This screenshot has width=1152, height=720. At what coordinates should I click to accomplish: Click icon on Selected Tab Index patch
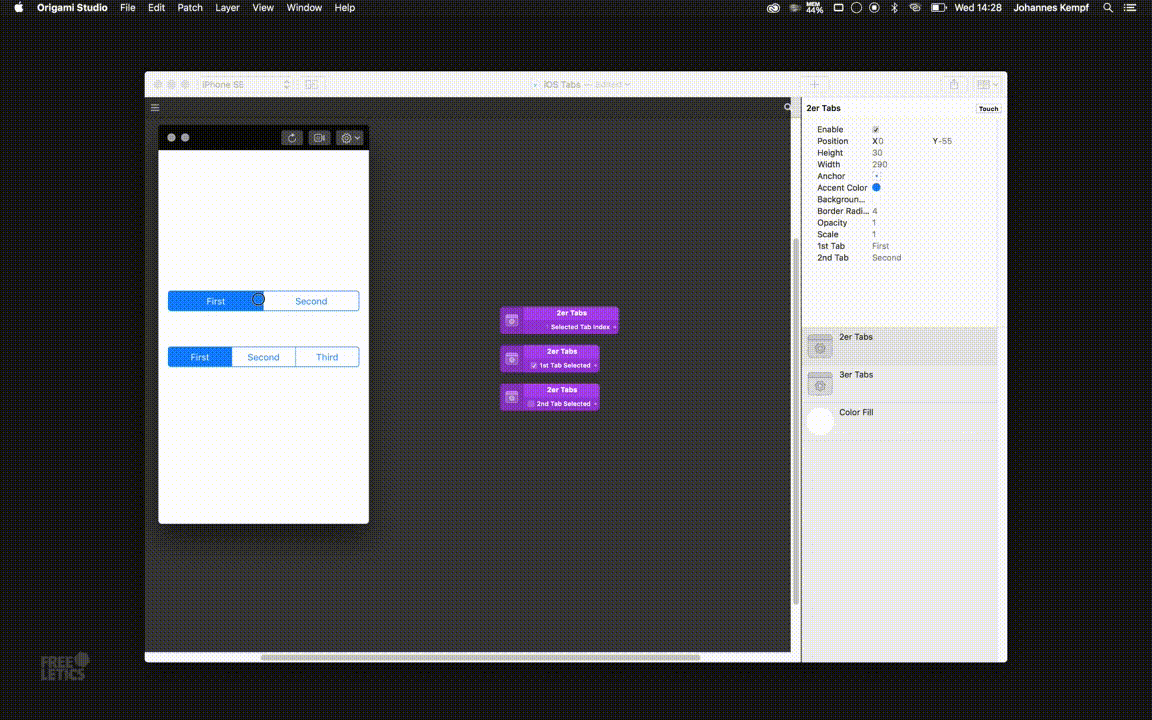pos(512,320)
